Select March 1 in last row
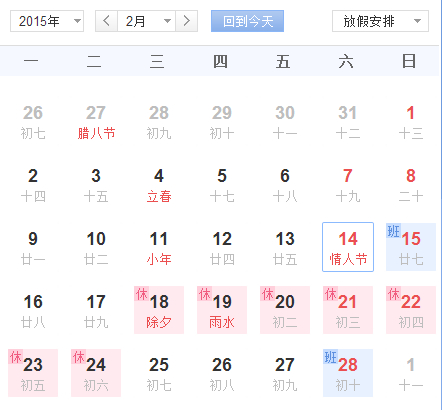 tap(411, 373)
